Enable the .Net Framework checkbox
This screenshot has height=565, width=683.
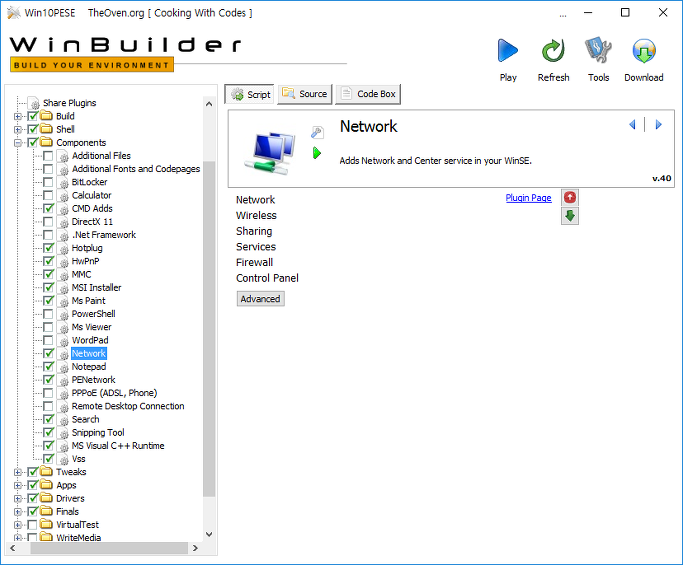(x=48, y=235)
